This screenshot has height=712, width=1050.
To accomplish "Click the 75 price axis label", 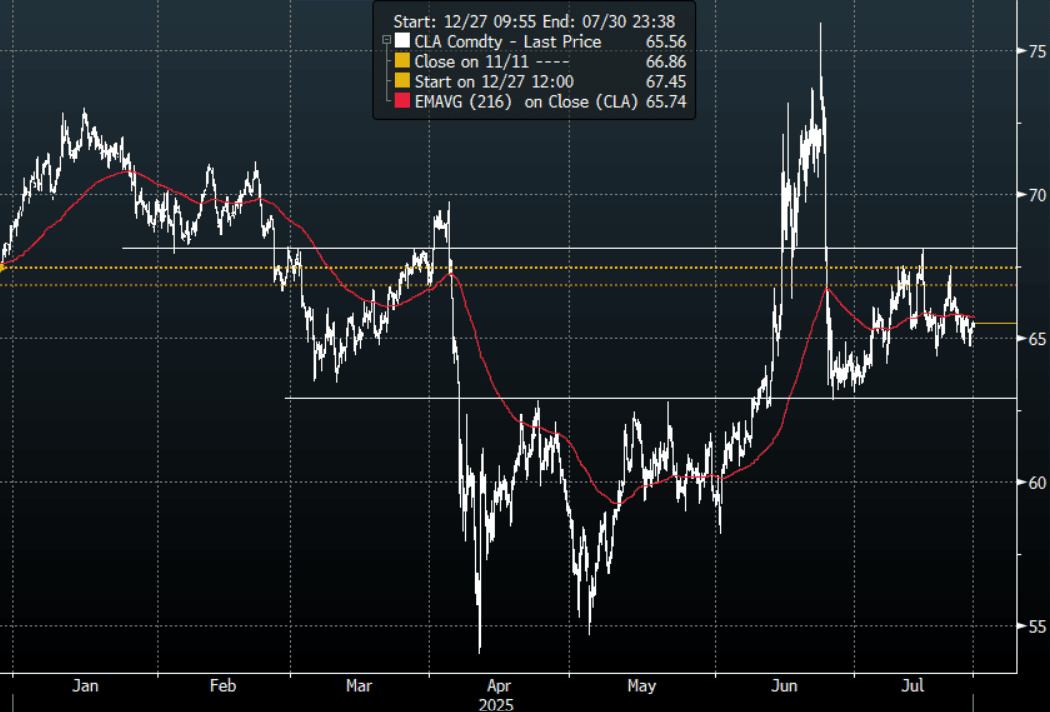I will click(1037, 51).
